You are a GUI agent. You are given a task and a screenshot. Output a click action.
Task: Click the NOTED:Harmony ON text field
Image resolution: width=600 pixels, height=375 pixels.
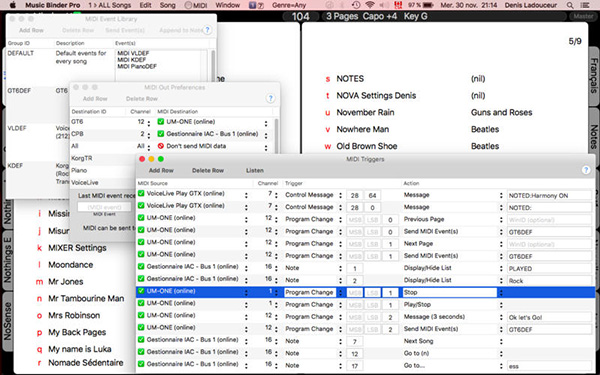click(x=549, y=196)
